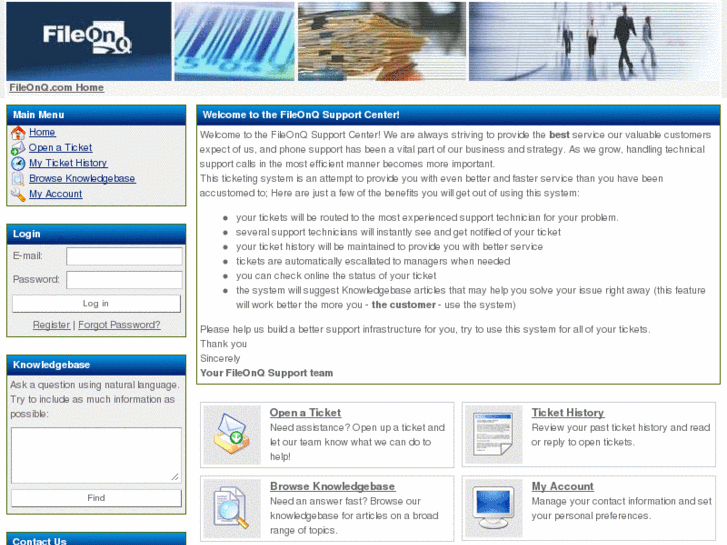
Task: Click the Forgot Password? link
Action: (x=119, y=325)
